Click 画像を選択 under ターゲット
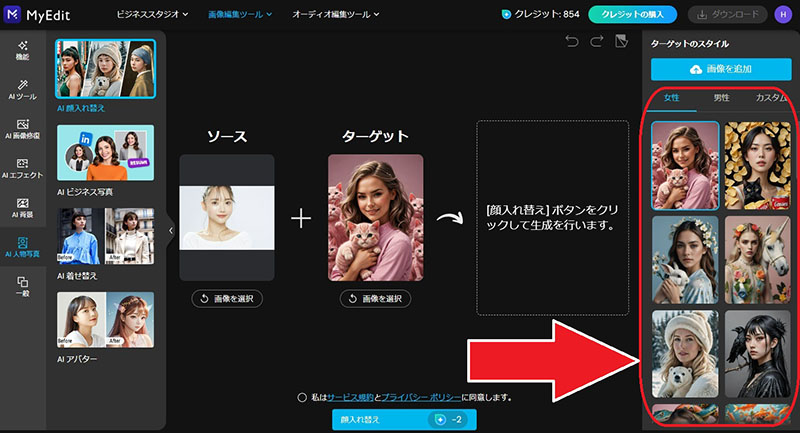Screen dimensions: 800x433 (376, 299)
